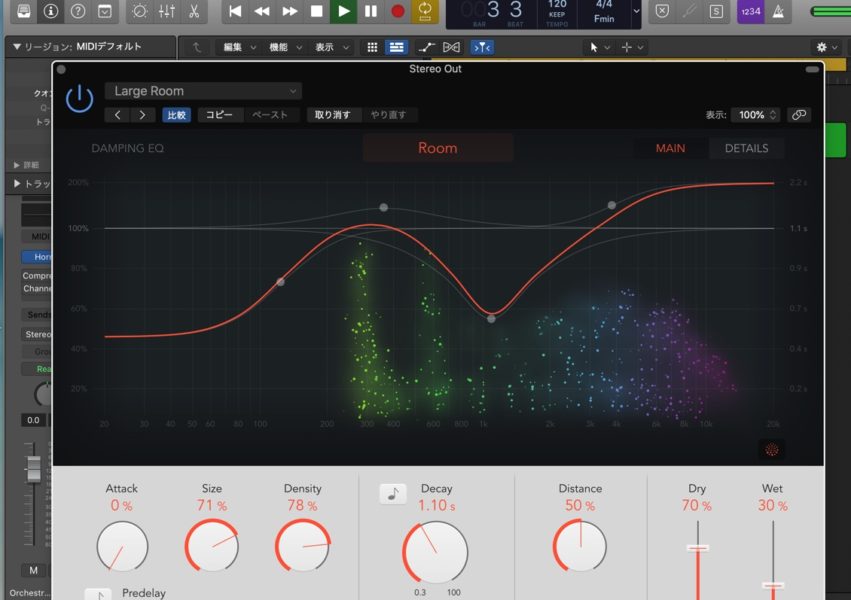Screen dimensions: 851x600
Task: Open the 機能 menu
Action: pos(285,48)
